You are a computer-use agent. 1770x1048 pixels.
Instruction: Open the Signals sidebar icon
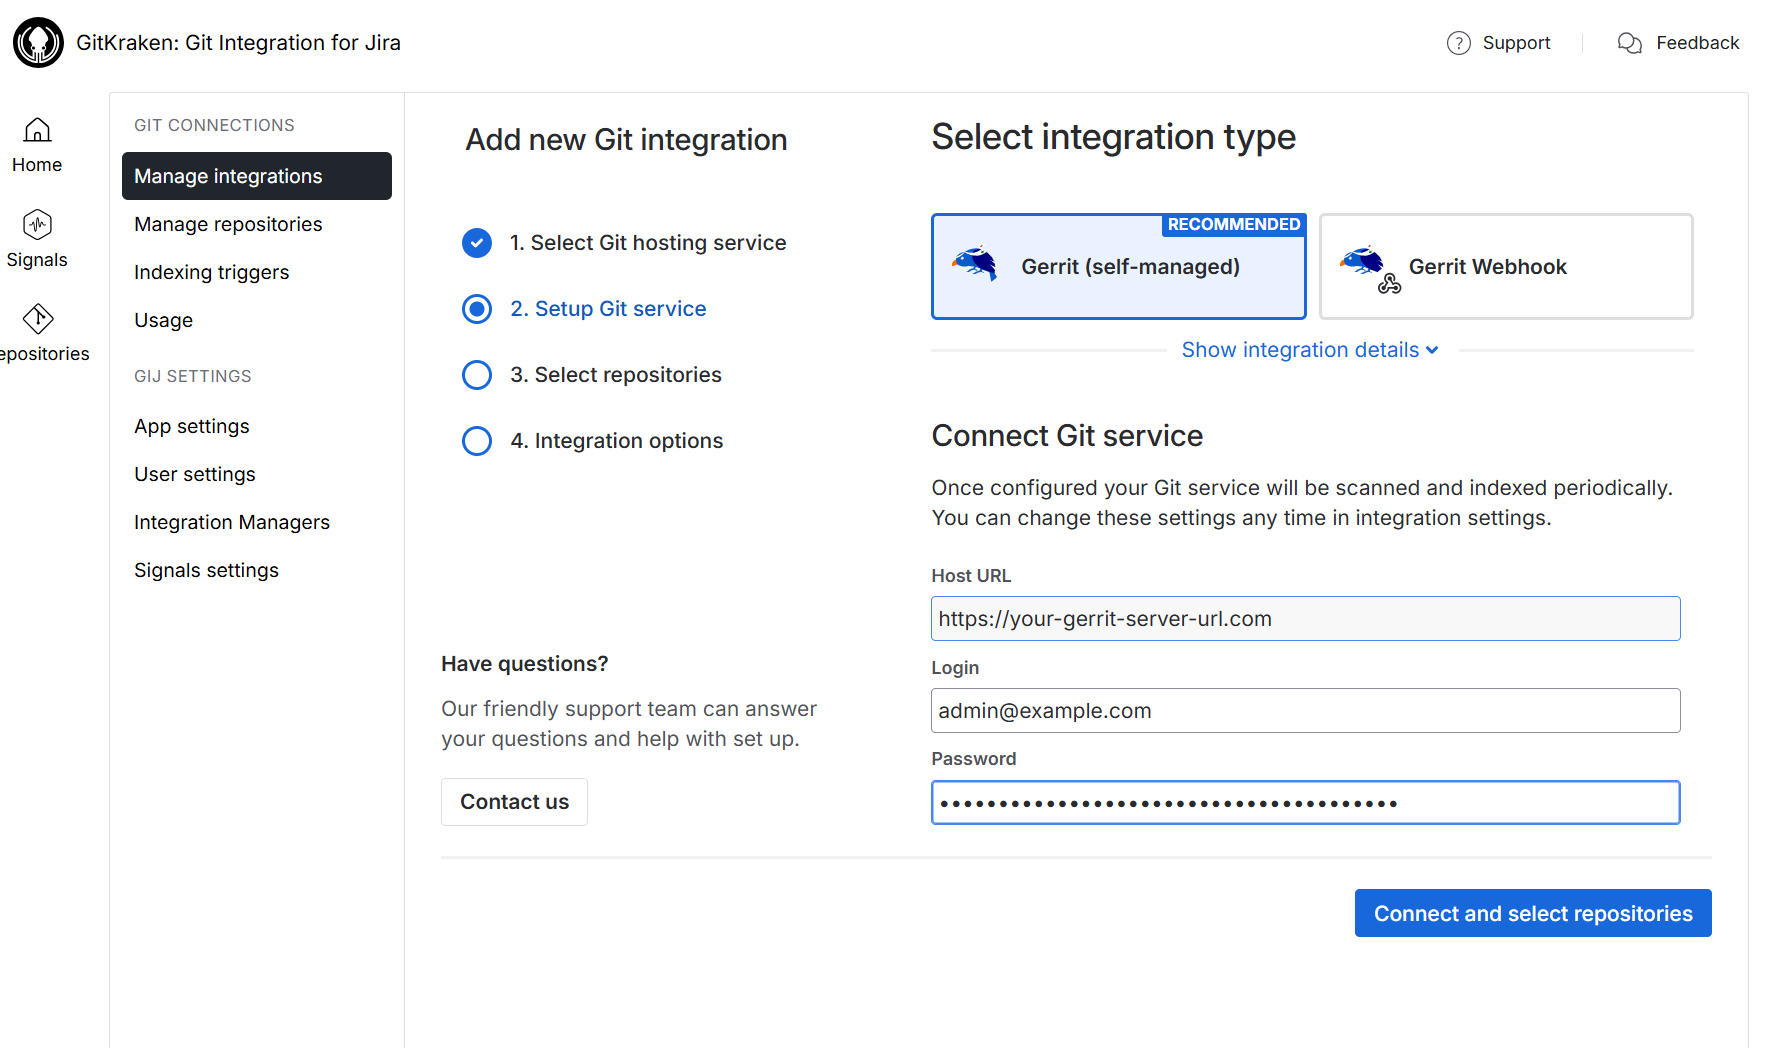point(37,225)
